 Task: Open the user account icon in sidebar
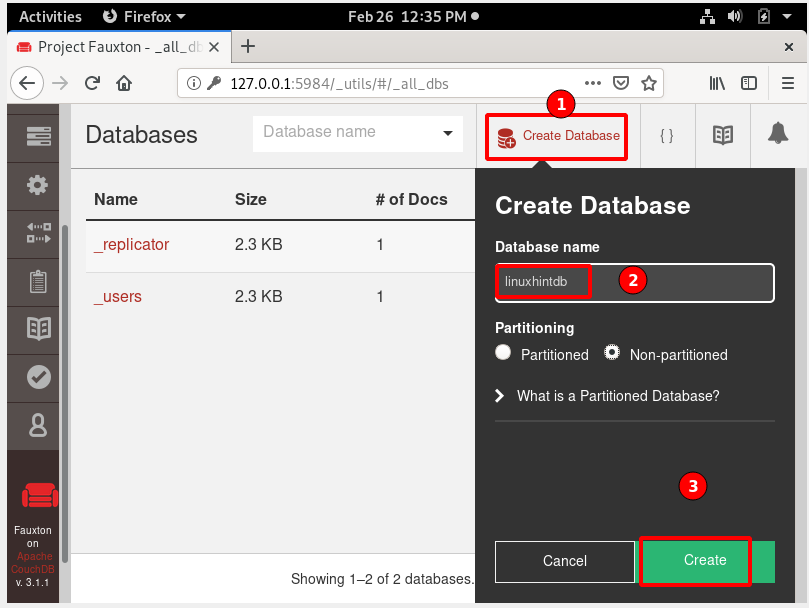click(38, 425)
